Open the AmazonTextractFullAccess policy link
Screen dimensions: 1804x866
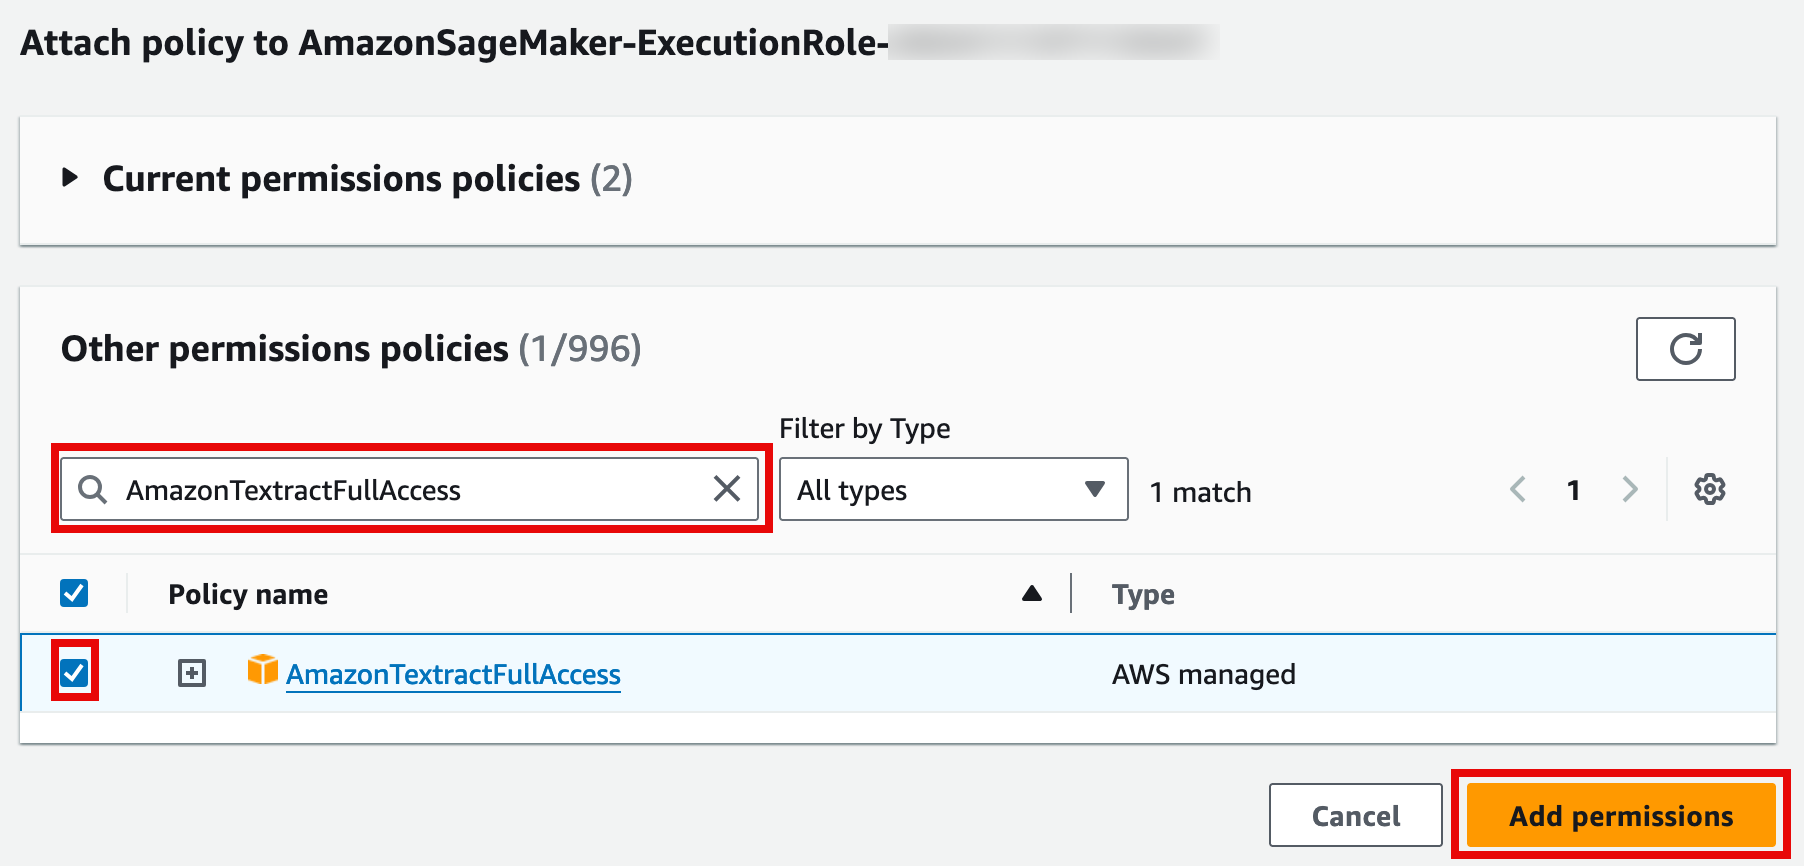click(453, 675)
